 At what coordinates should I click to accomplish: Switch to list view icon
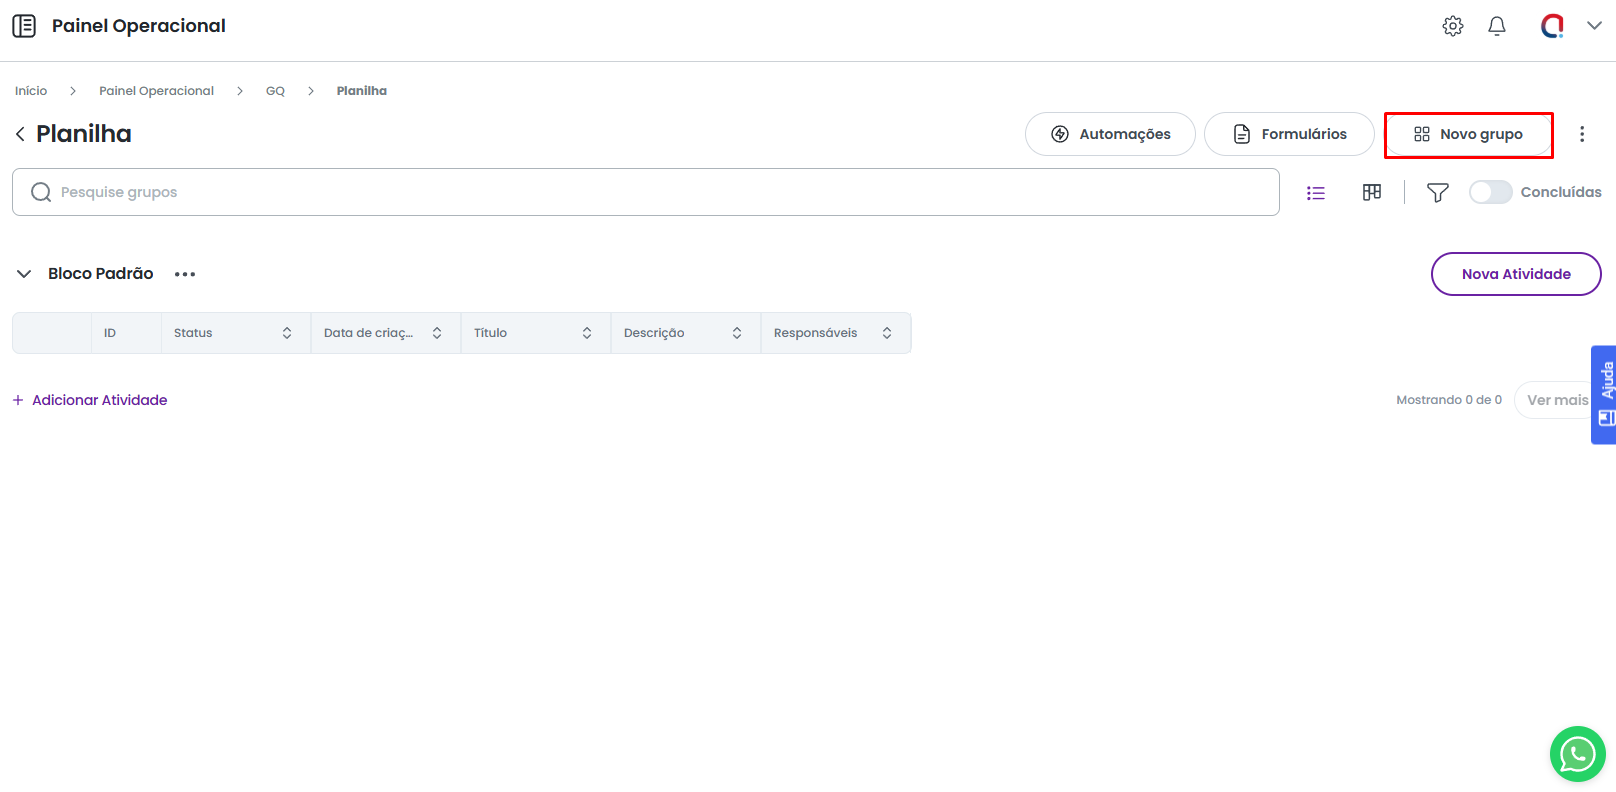pyautogui.click(x=1315, y=193)
